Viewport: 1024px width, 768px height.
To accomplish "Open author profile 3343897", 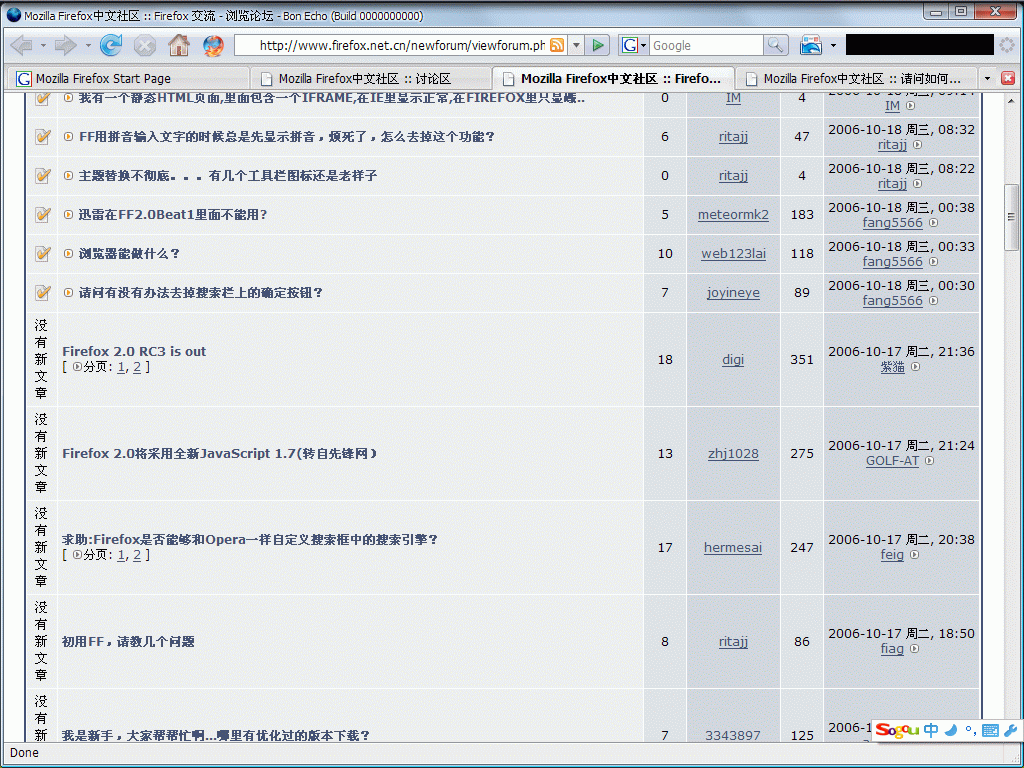I will tap(733, 735).
